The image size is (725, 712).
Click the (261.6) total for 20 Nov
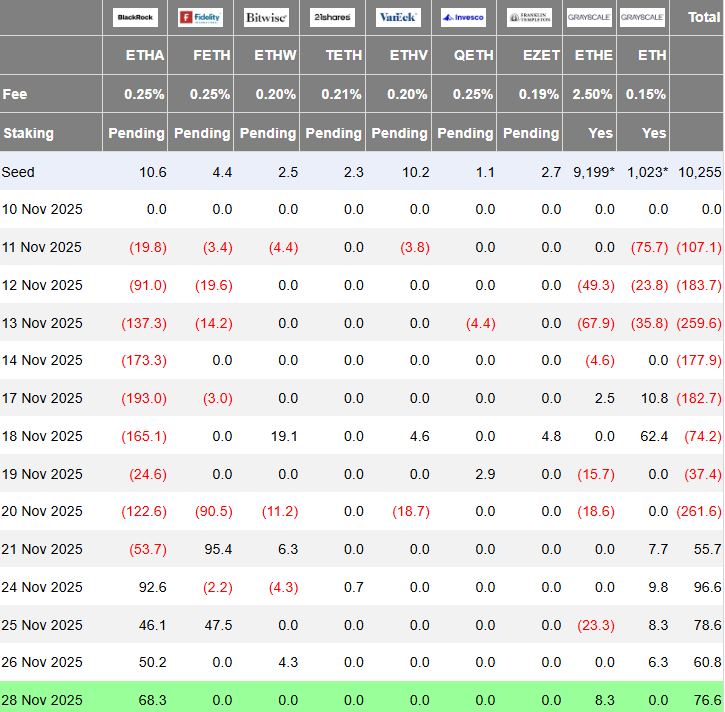[698, 511]
